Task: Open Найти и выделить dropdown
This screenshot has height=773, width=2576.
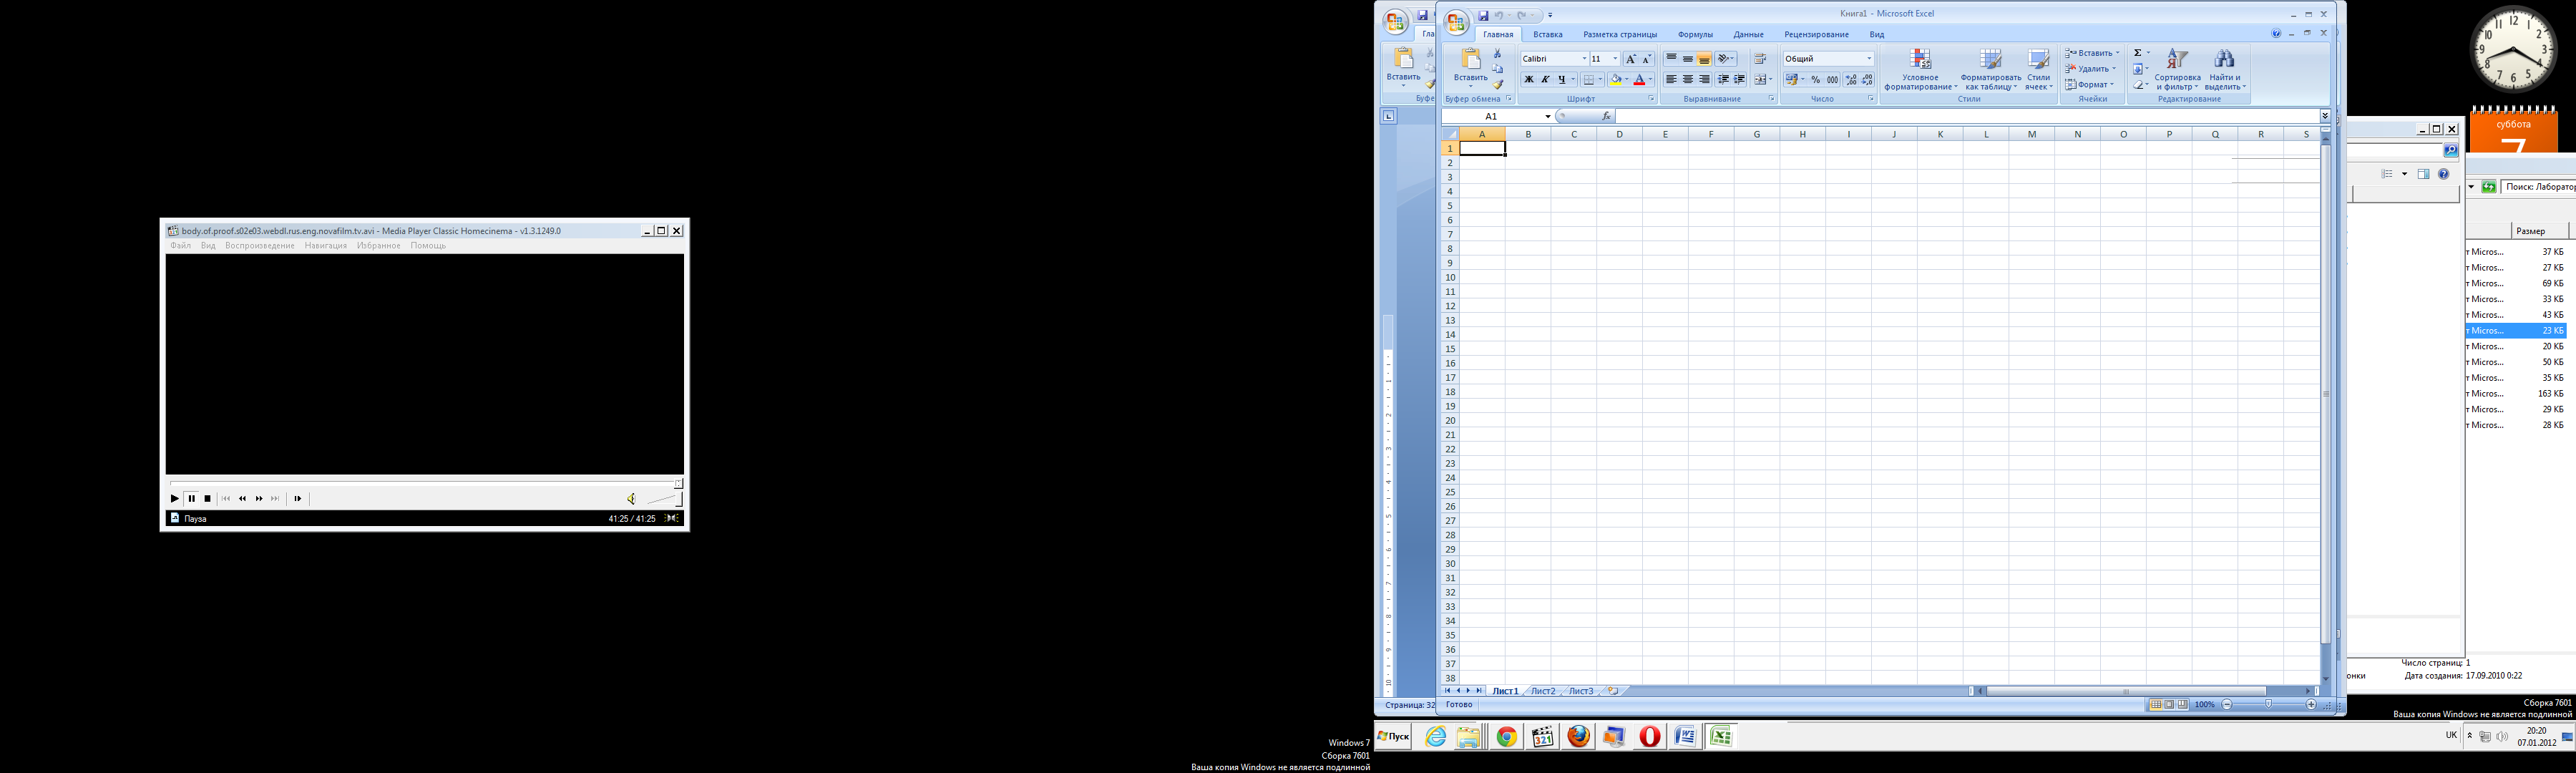Action: point(2225,70)
